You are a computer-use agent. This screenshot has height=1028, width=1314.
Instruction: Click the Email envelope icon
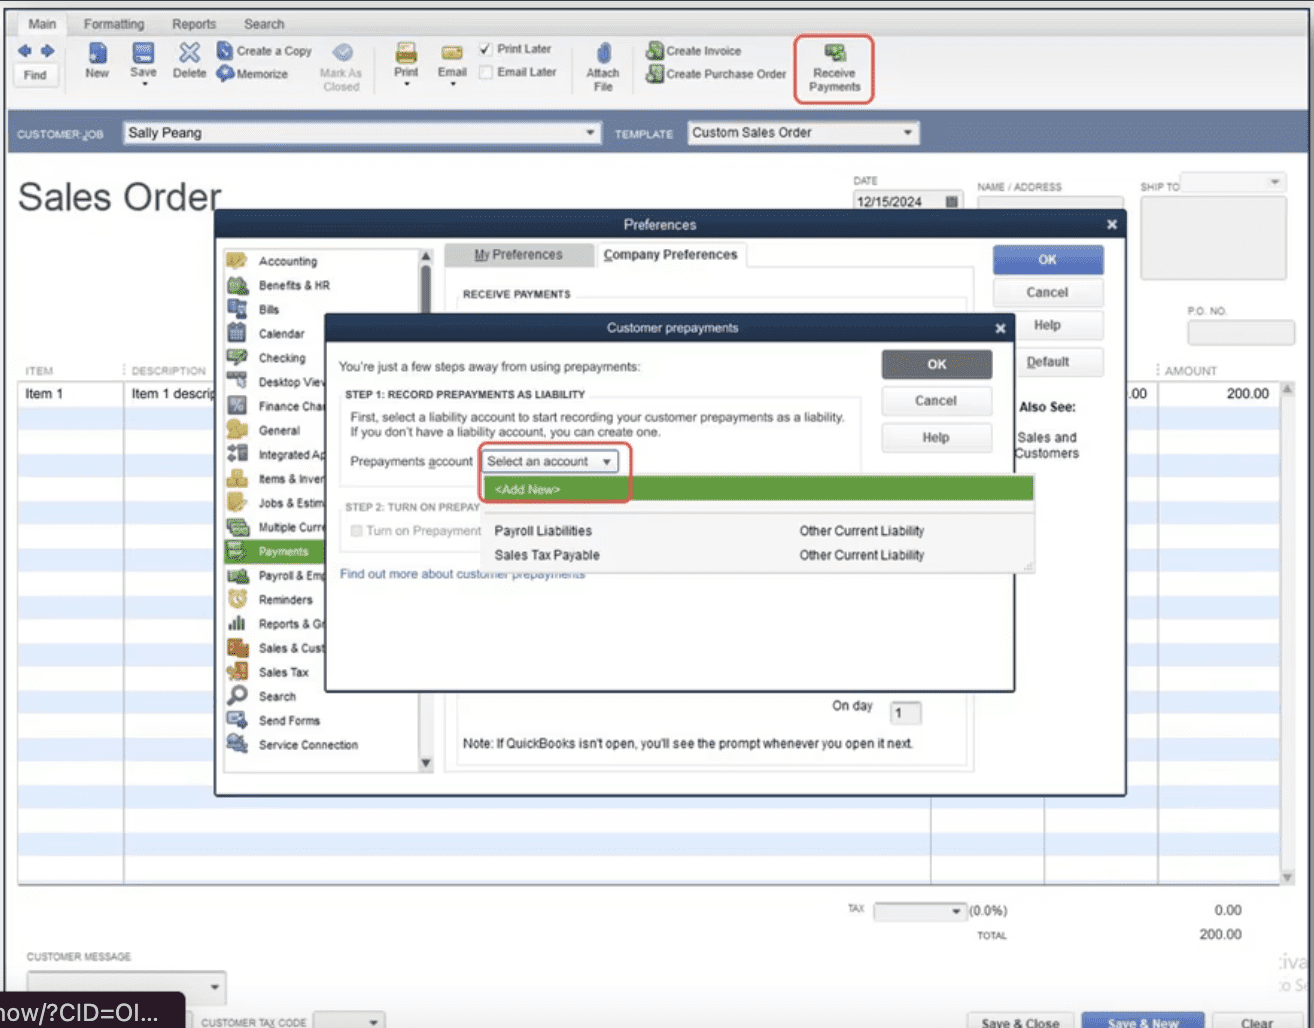click(452, 53)
